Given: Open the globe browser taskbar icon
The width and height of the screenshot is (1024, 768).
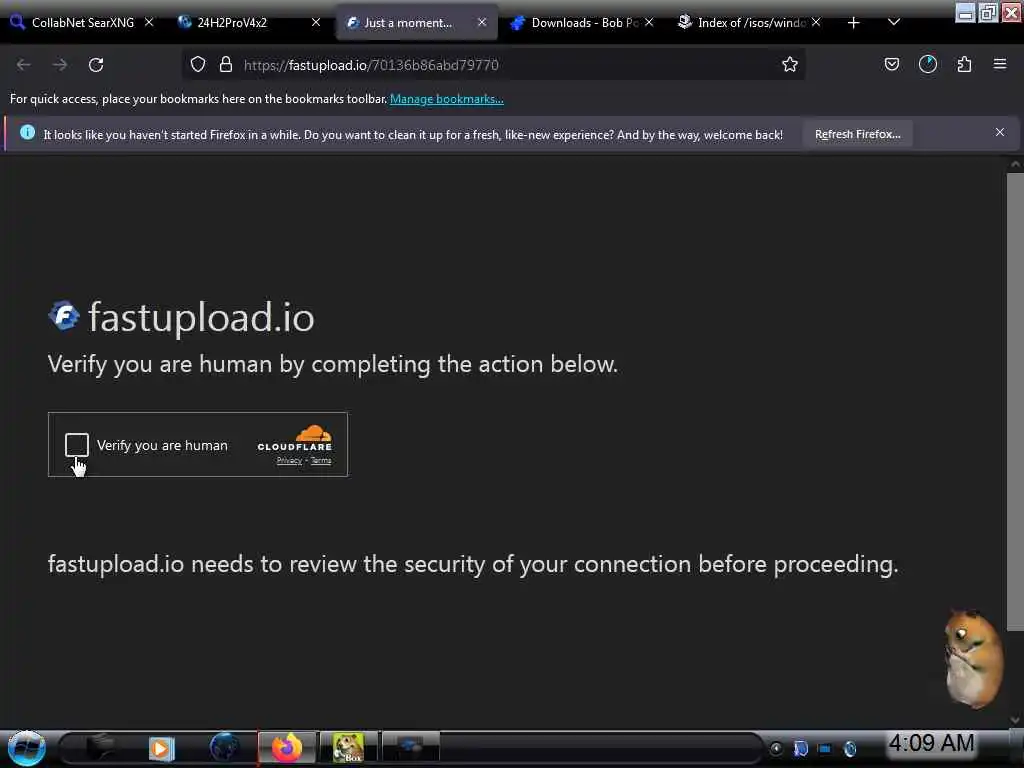Looking at the screenshot, I should 225,748.
